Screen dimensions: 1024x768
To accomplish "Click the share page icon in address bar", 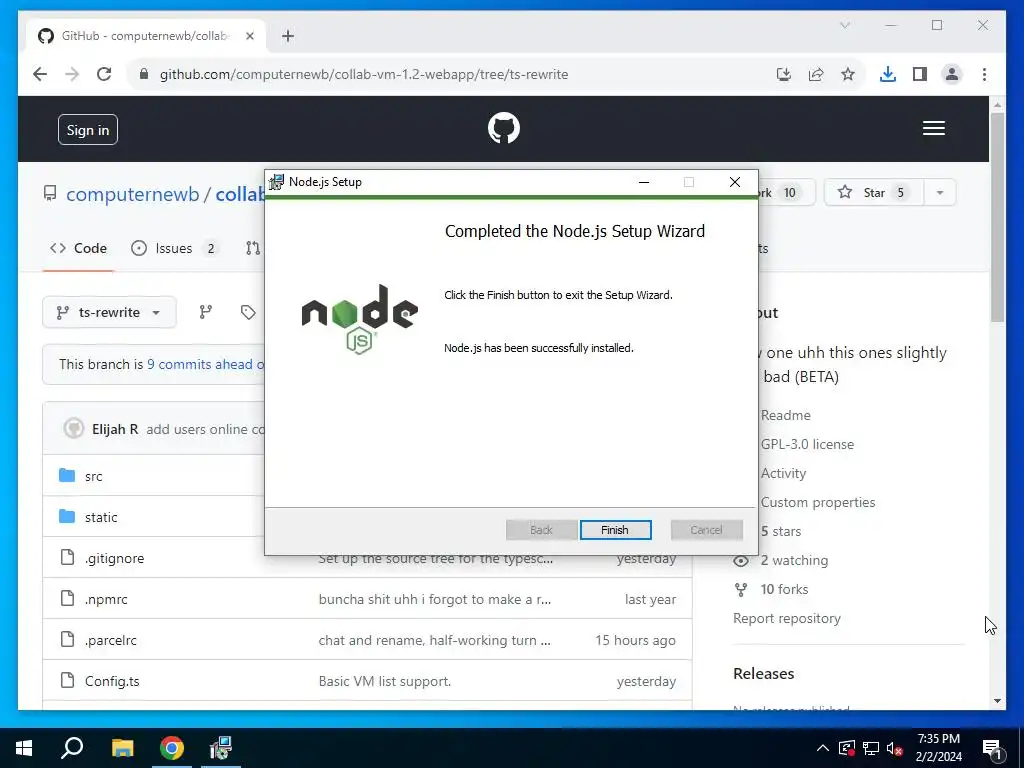I will click(x=816, y=74).
